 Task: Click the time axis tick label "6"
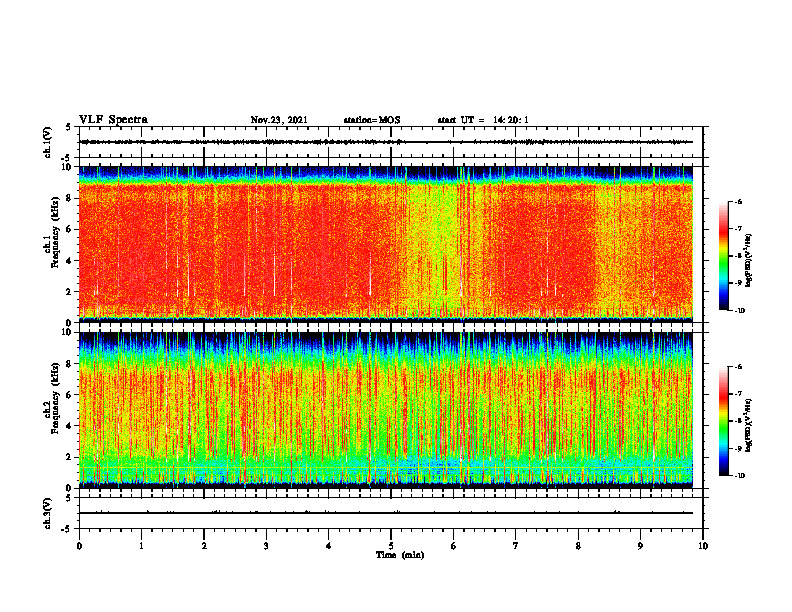(x=453, y=546)
